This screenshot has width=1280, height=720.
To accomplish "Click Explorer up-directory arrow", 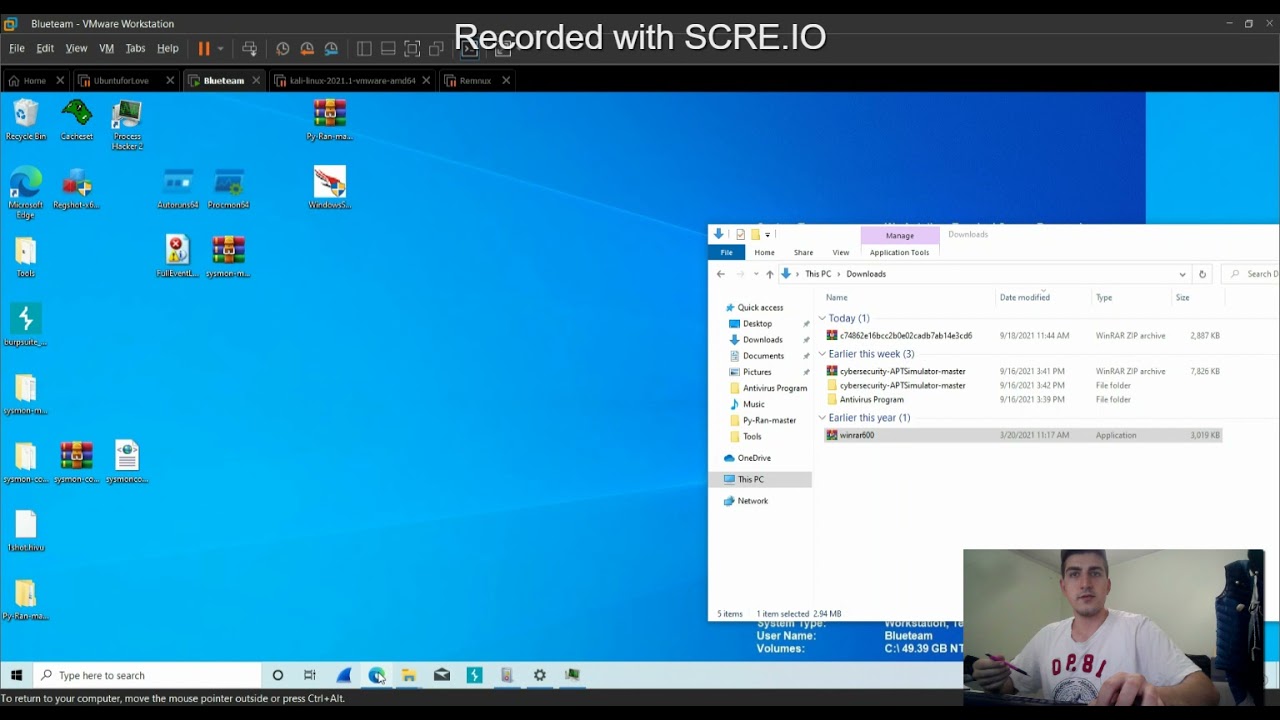I will click(769, 274).
